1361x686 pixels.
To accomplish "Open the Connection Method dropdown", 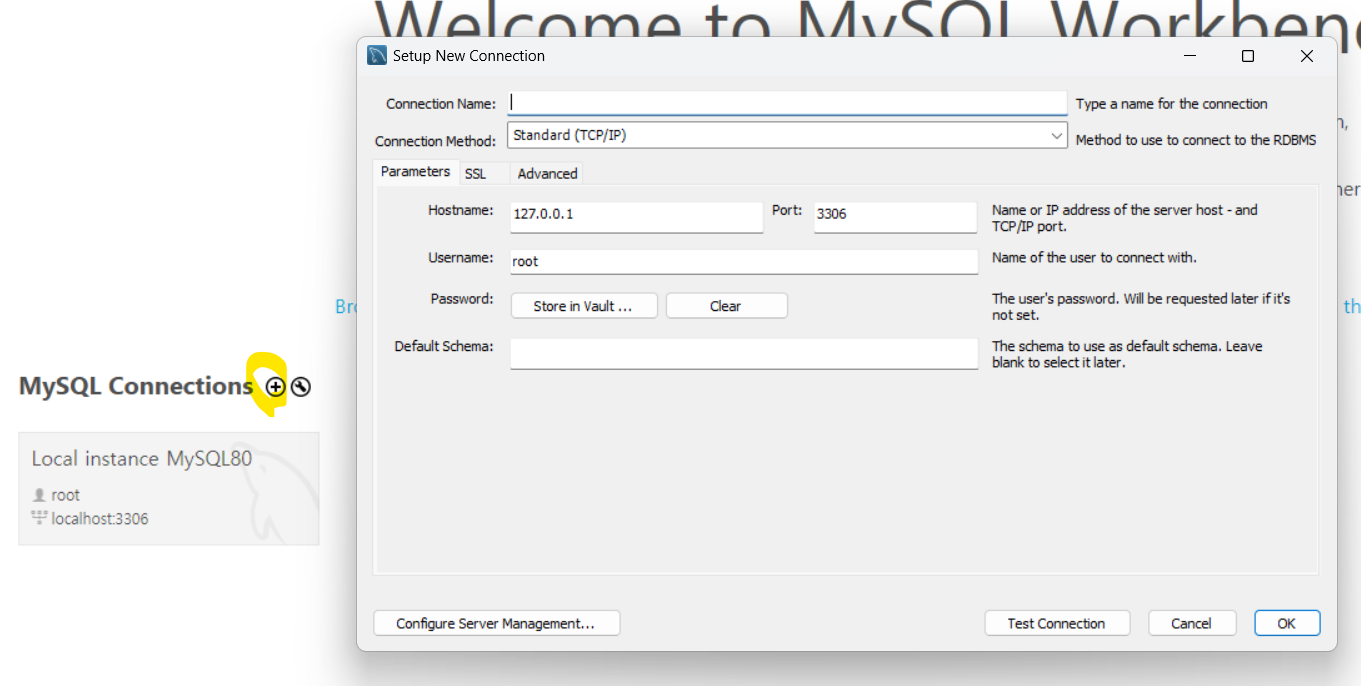I will coord(788,135).
